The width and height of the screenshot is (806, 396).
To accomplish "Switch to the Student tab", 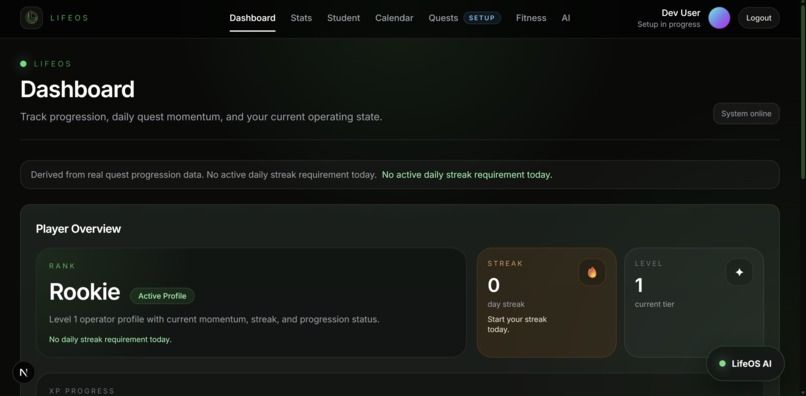I will coord(343,18).
